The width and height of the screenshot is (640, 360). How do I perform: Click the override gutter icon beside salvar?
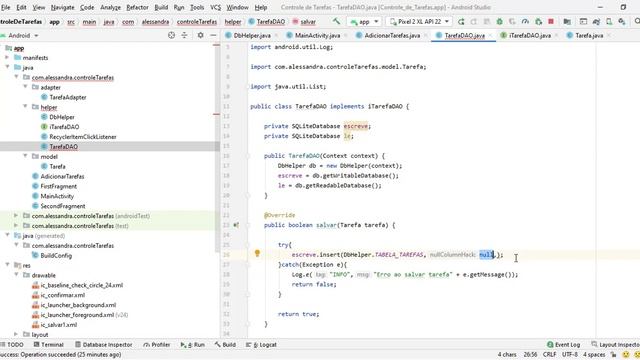click(236, 225)
